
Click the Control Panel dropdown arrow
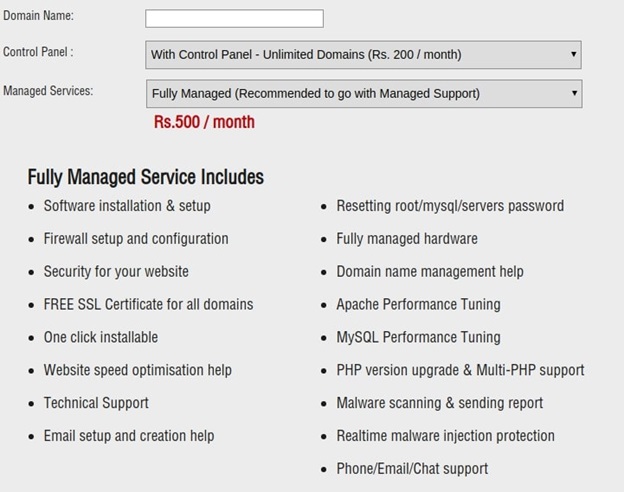point(573,54)
